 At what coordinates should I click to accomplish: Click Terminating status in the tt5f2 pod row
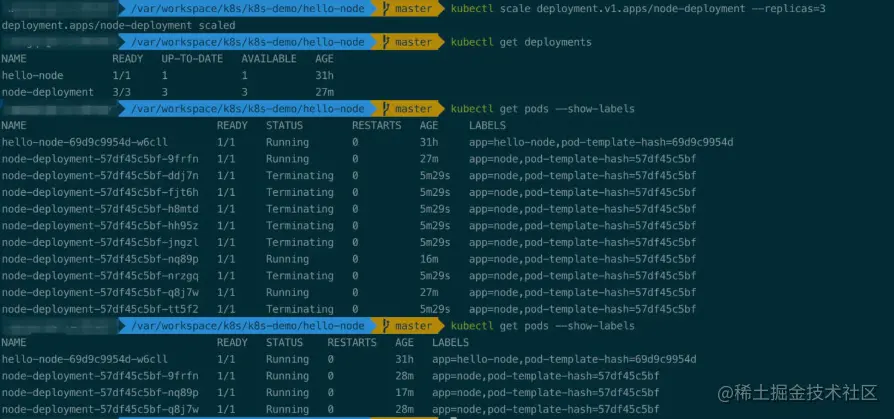[299, 309]
